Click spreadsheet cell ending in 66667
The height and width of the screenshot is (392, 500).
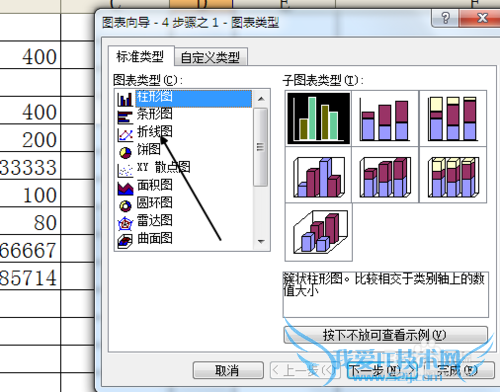click(x=30, y=249)
